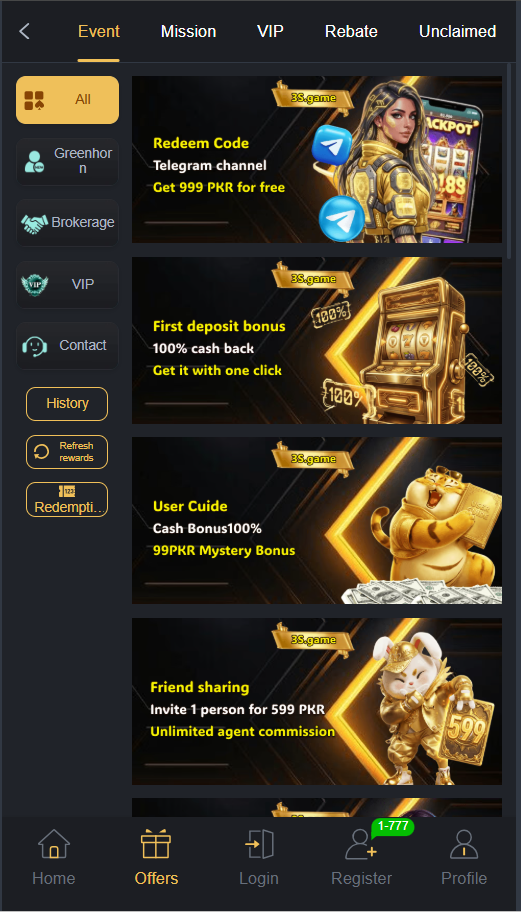This screenshot has height=912, width=521.
Task: Choose the VIP badge sidebar category
Action: (x=67, y=284)
